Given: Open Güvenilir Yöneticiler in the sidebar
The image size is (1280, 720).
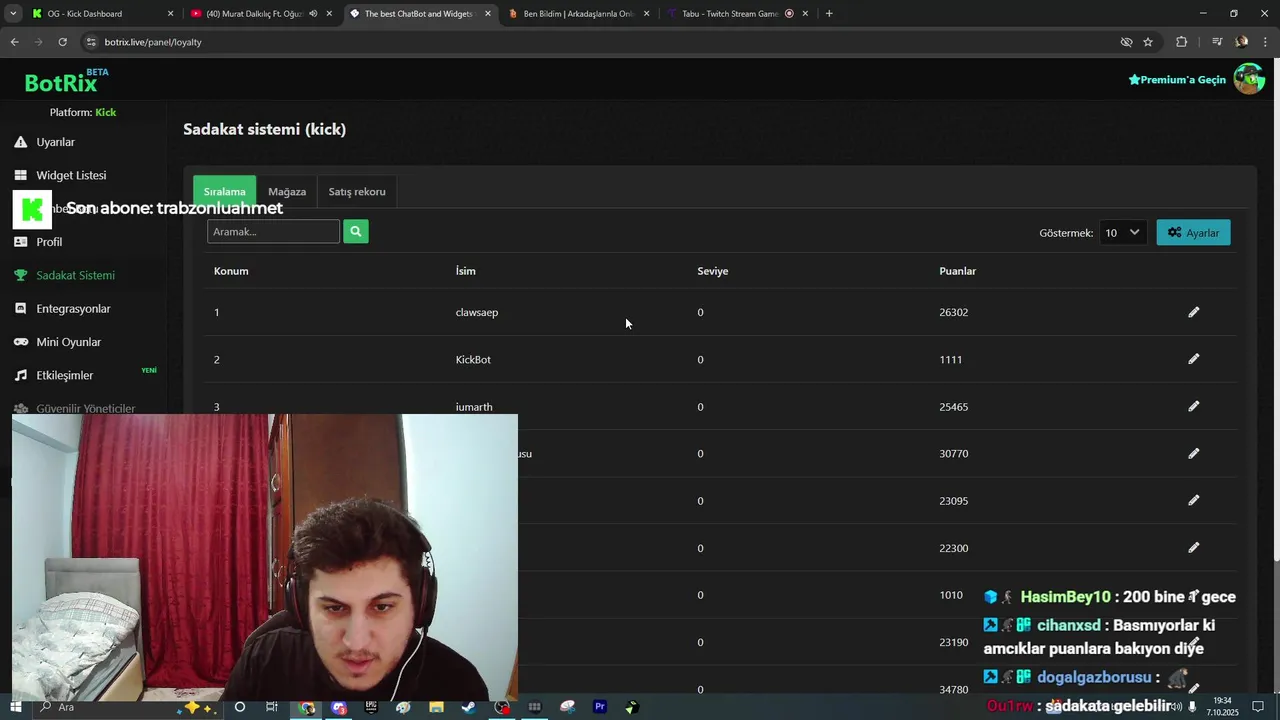Looking at the screenshot, I should coord(85,409).
